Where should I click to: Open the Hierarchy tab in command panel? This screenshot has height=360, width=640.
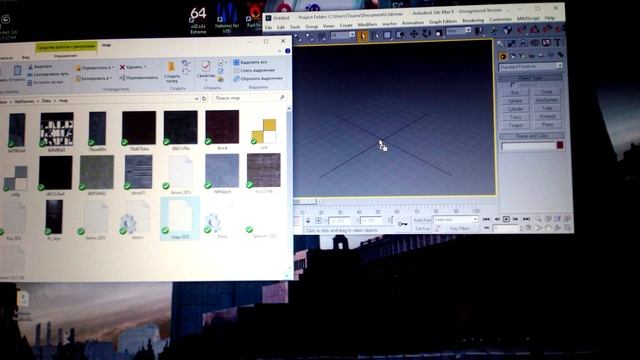[523, 43]
